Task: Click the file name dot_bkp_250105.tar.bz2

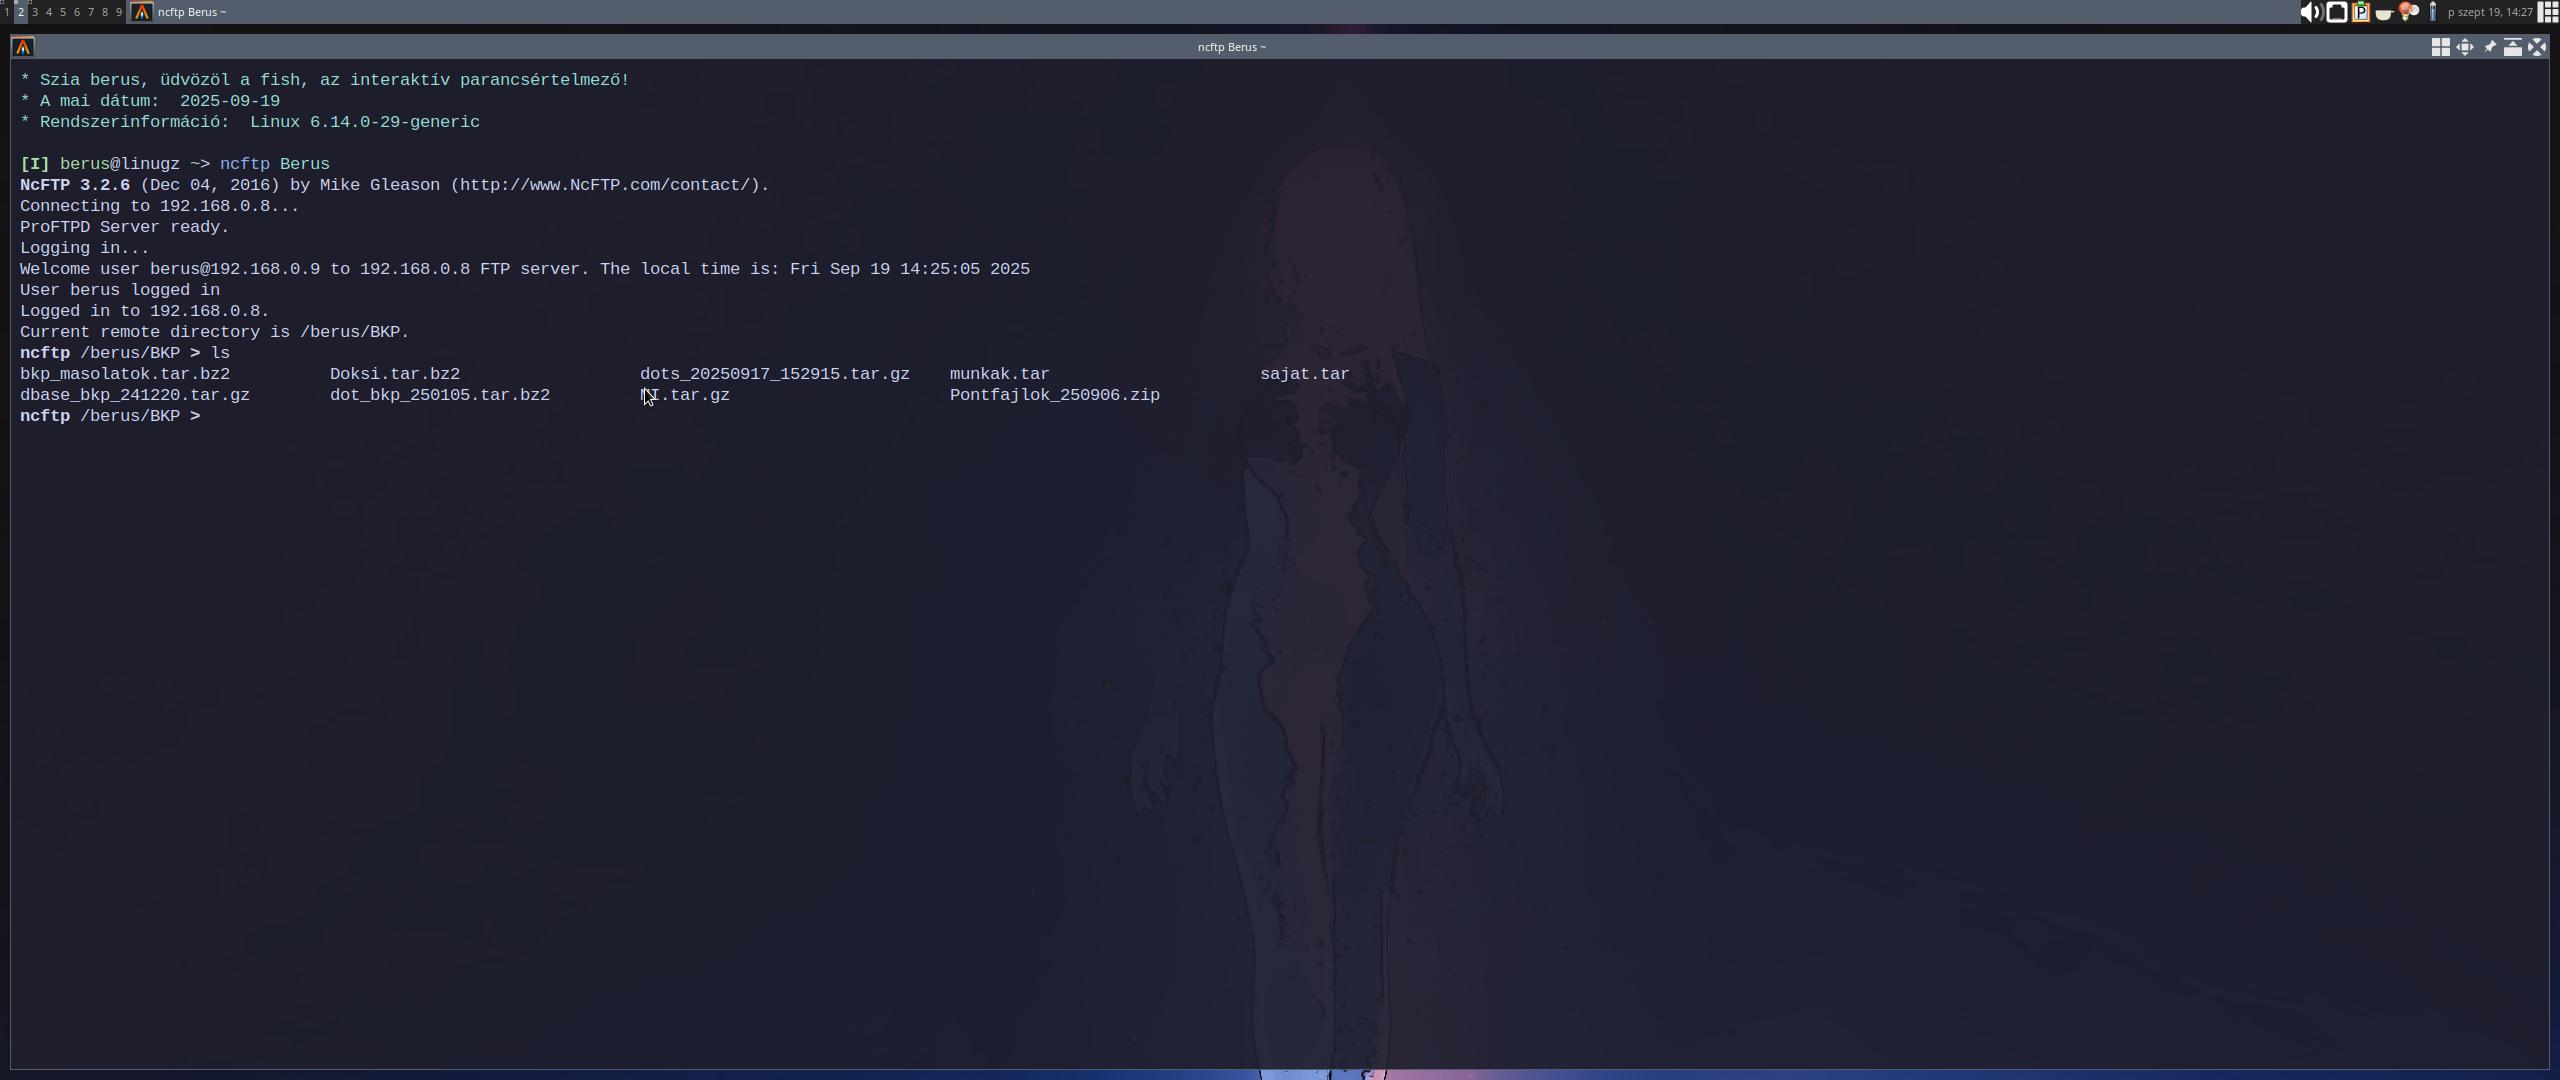Action: tap(440, 395)
